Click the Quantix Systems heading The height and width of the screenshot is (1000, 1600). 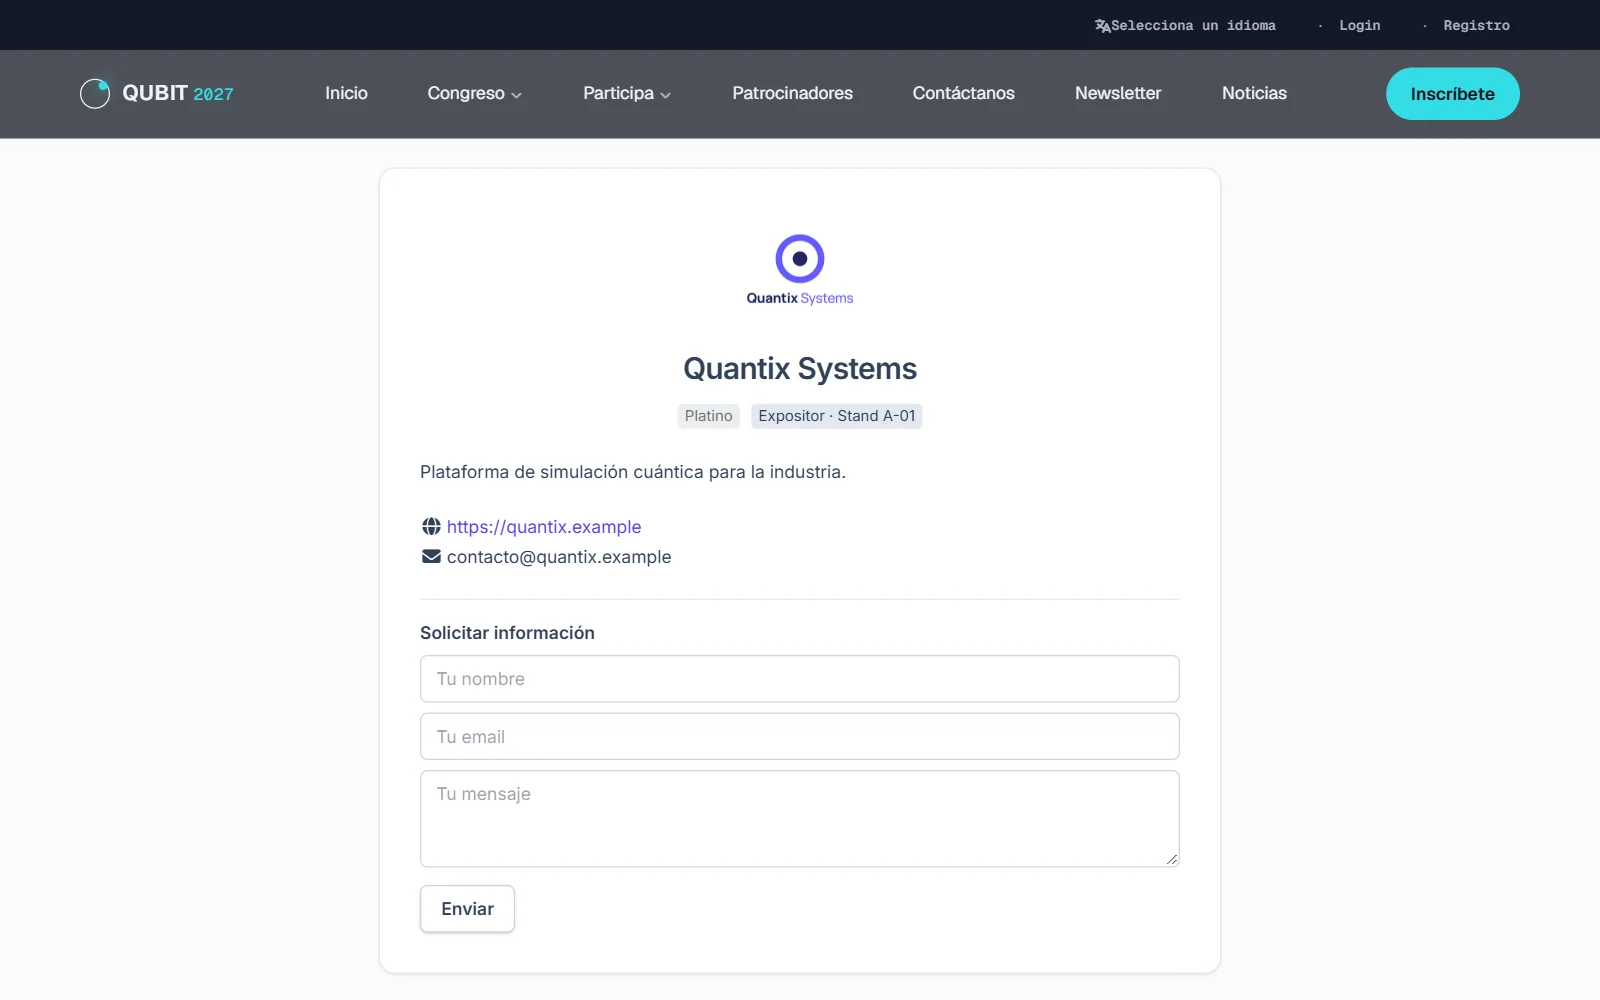(800, 368)
